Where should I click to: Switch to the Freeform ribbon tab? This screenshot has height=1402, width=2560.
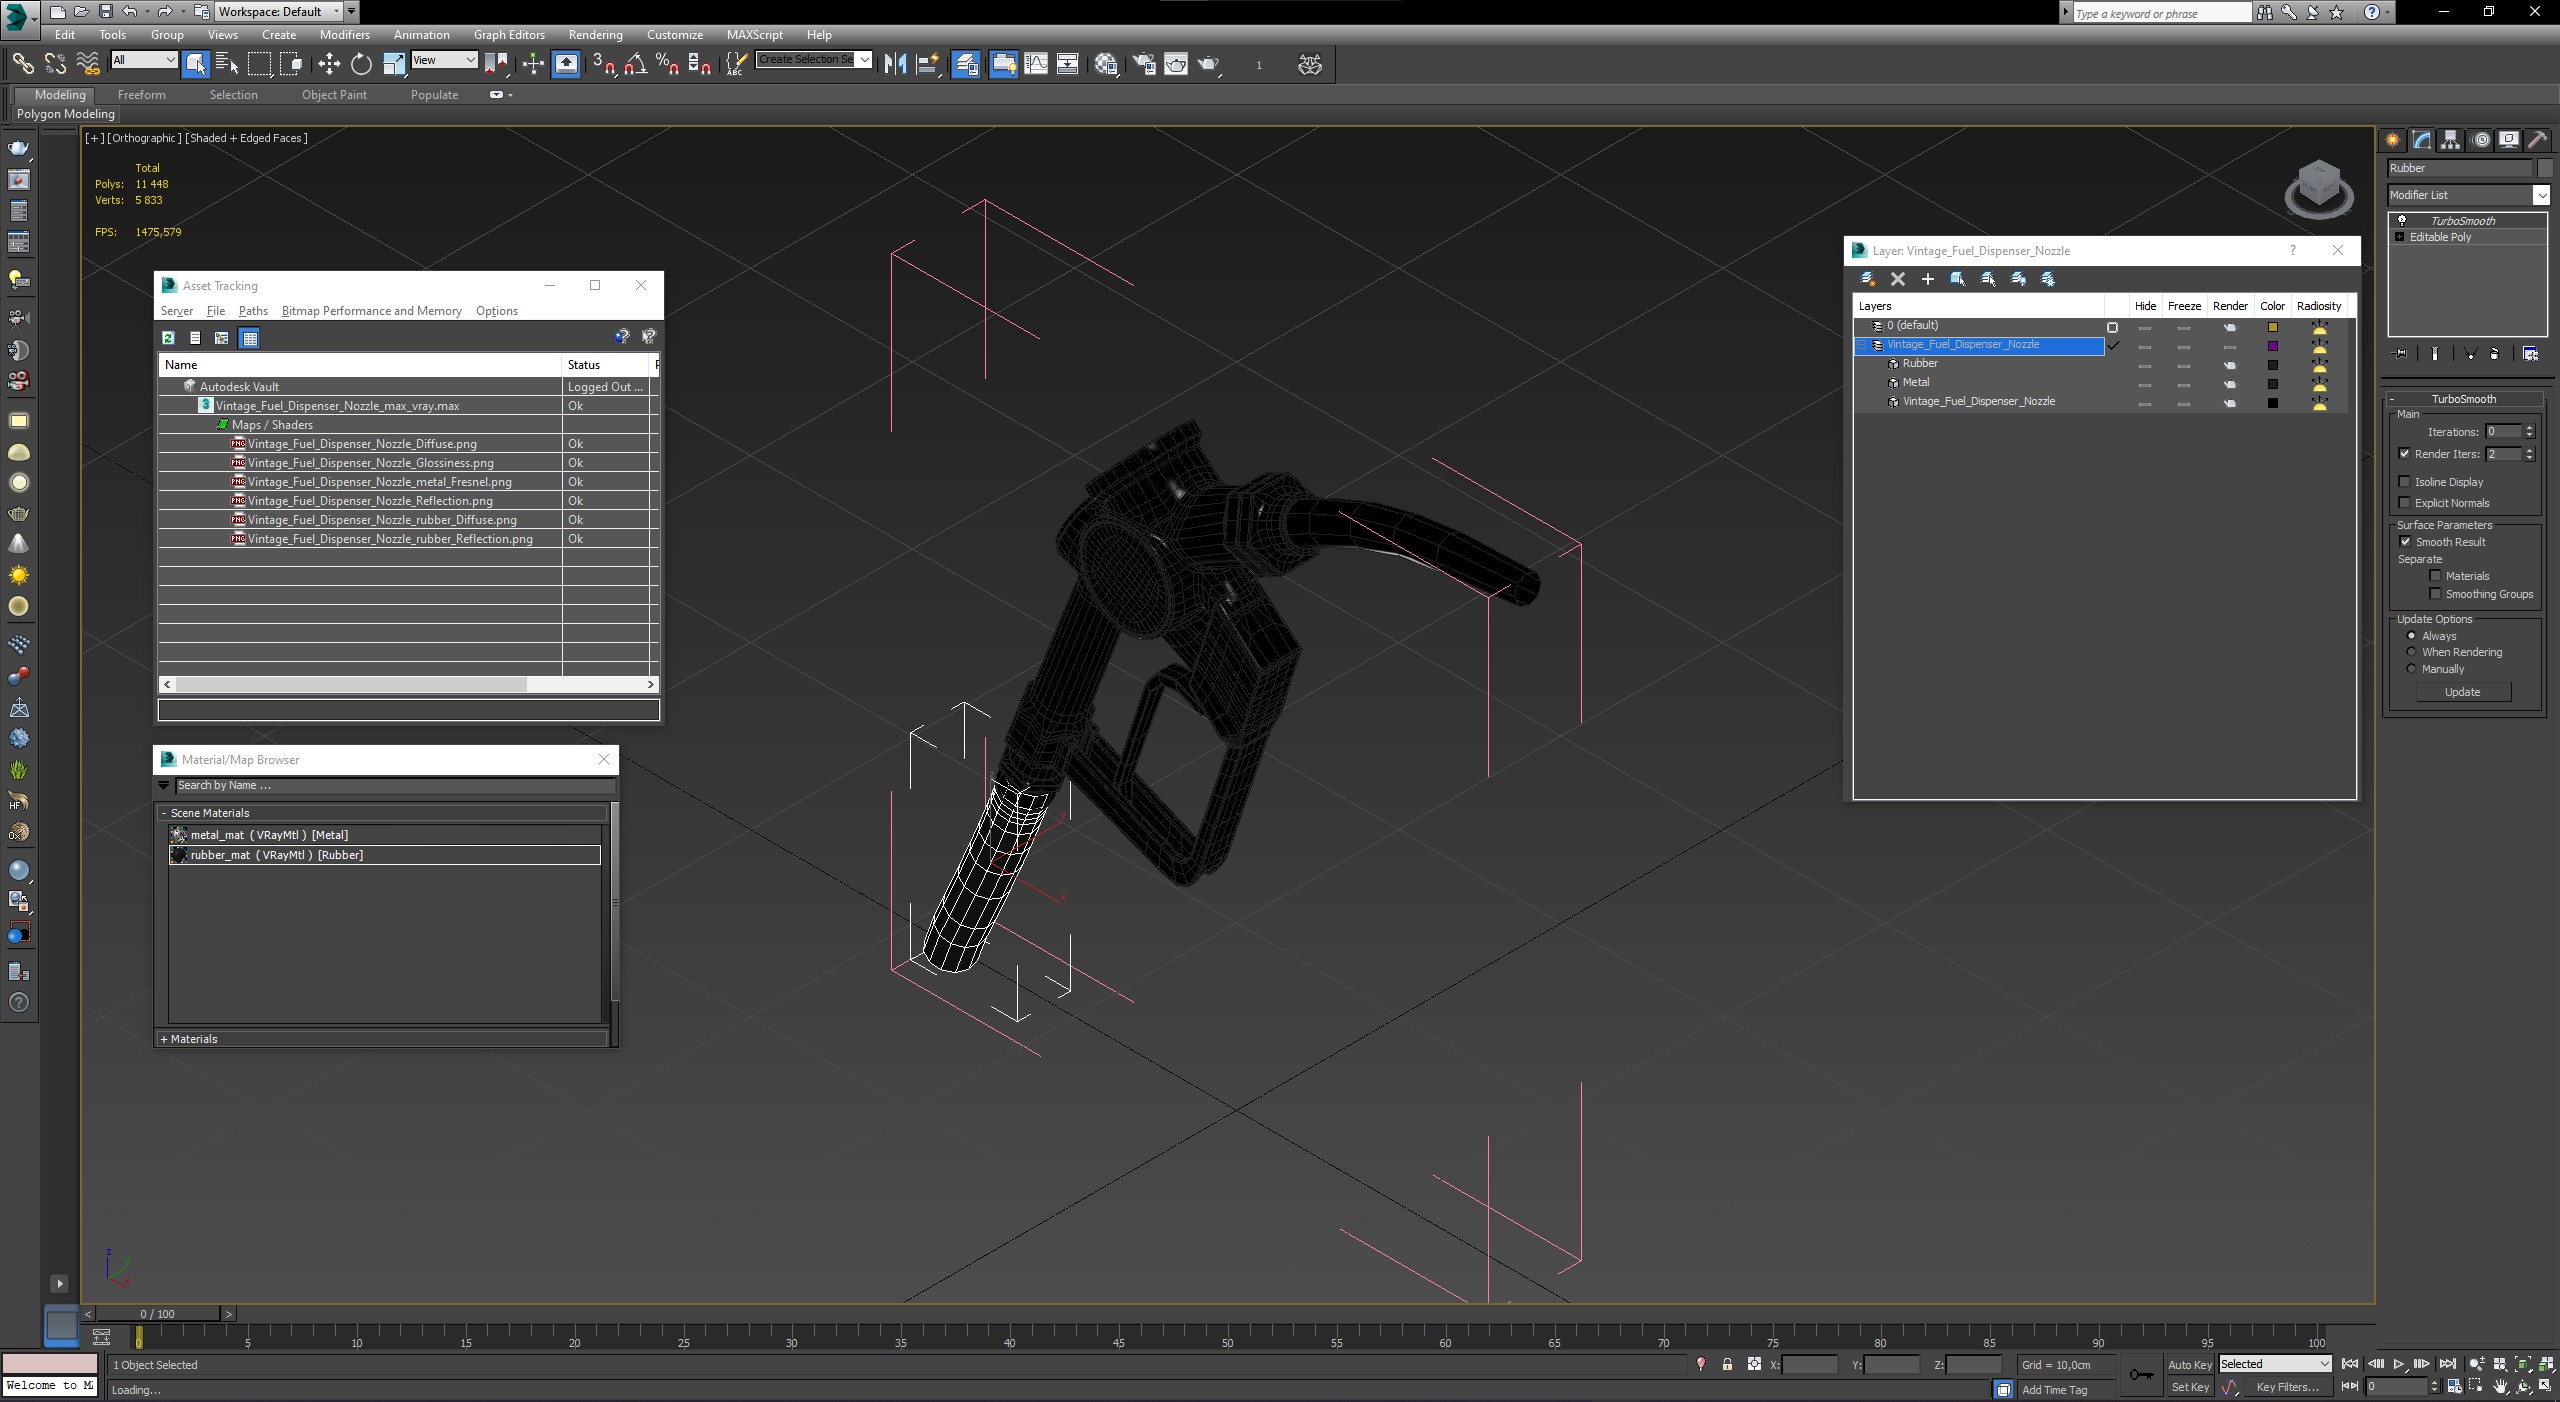click(x=141, y=95)
